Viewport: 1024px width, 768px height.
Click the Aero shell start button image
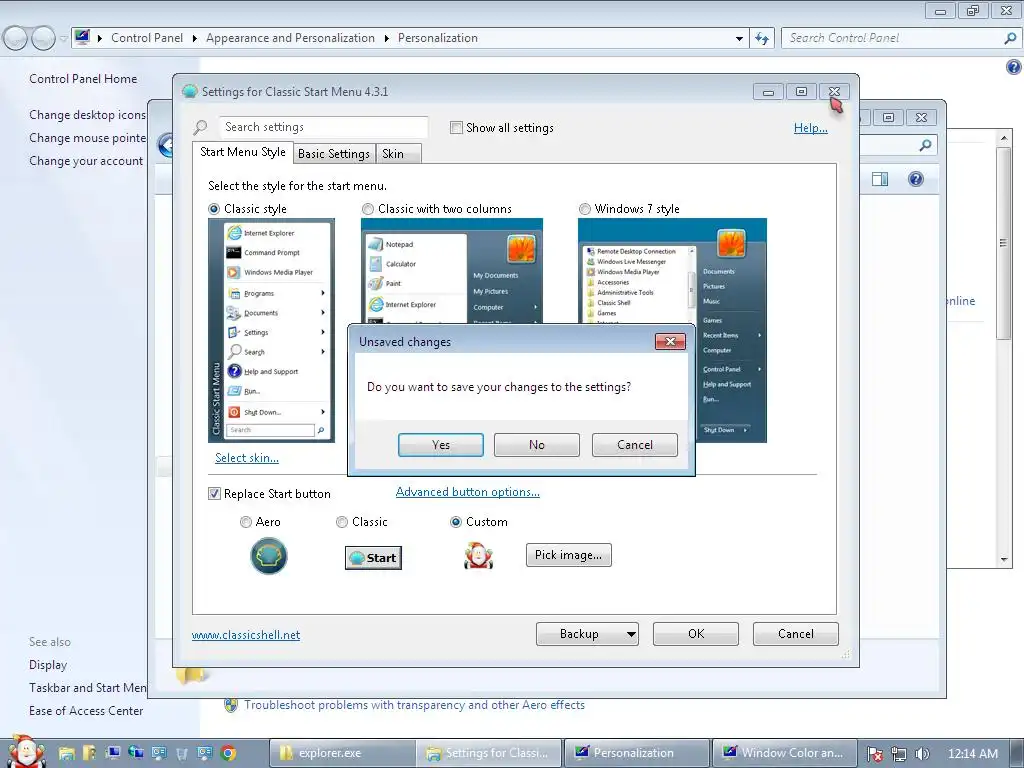tap(268, 556)
